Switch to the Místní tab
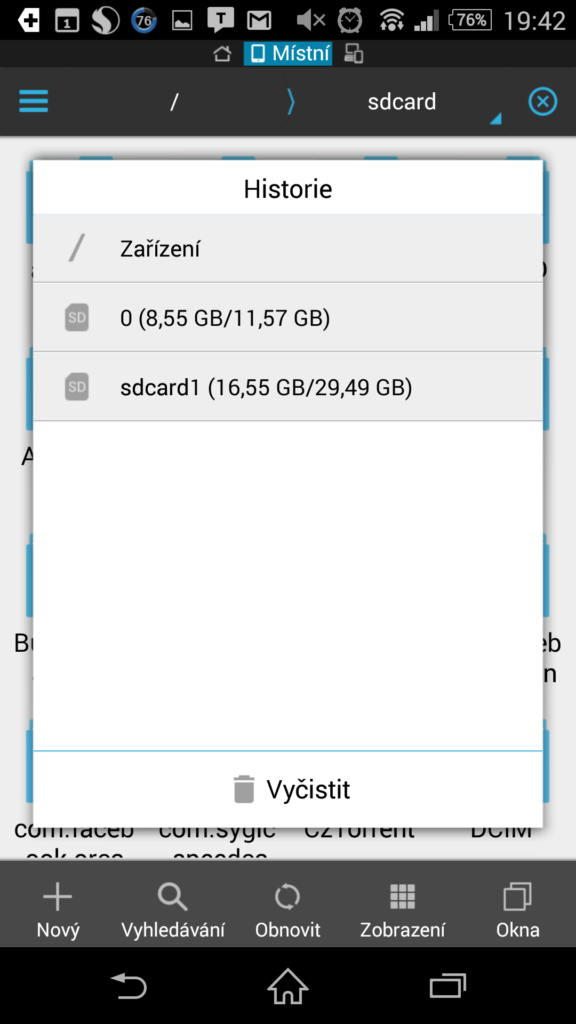The image size is (576, 1024). click(288, 54)
